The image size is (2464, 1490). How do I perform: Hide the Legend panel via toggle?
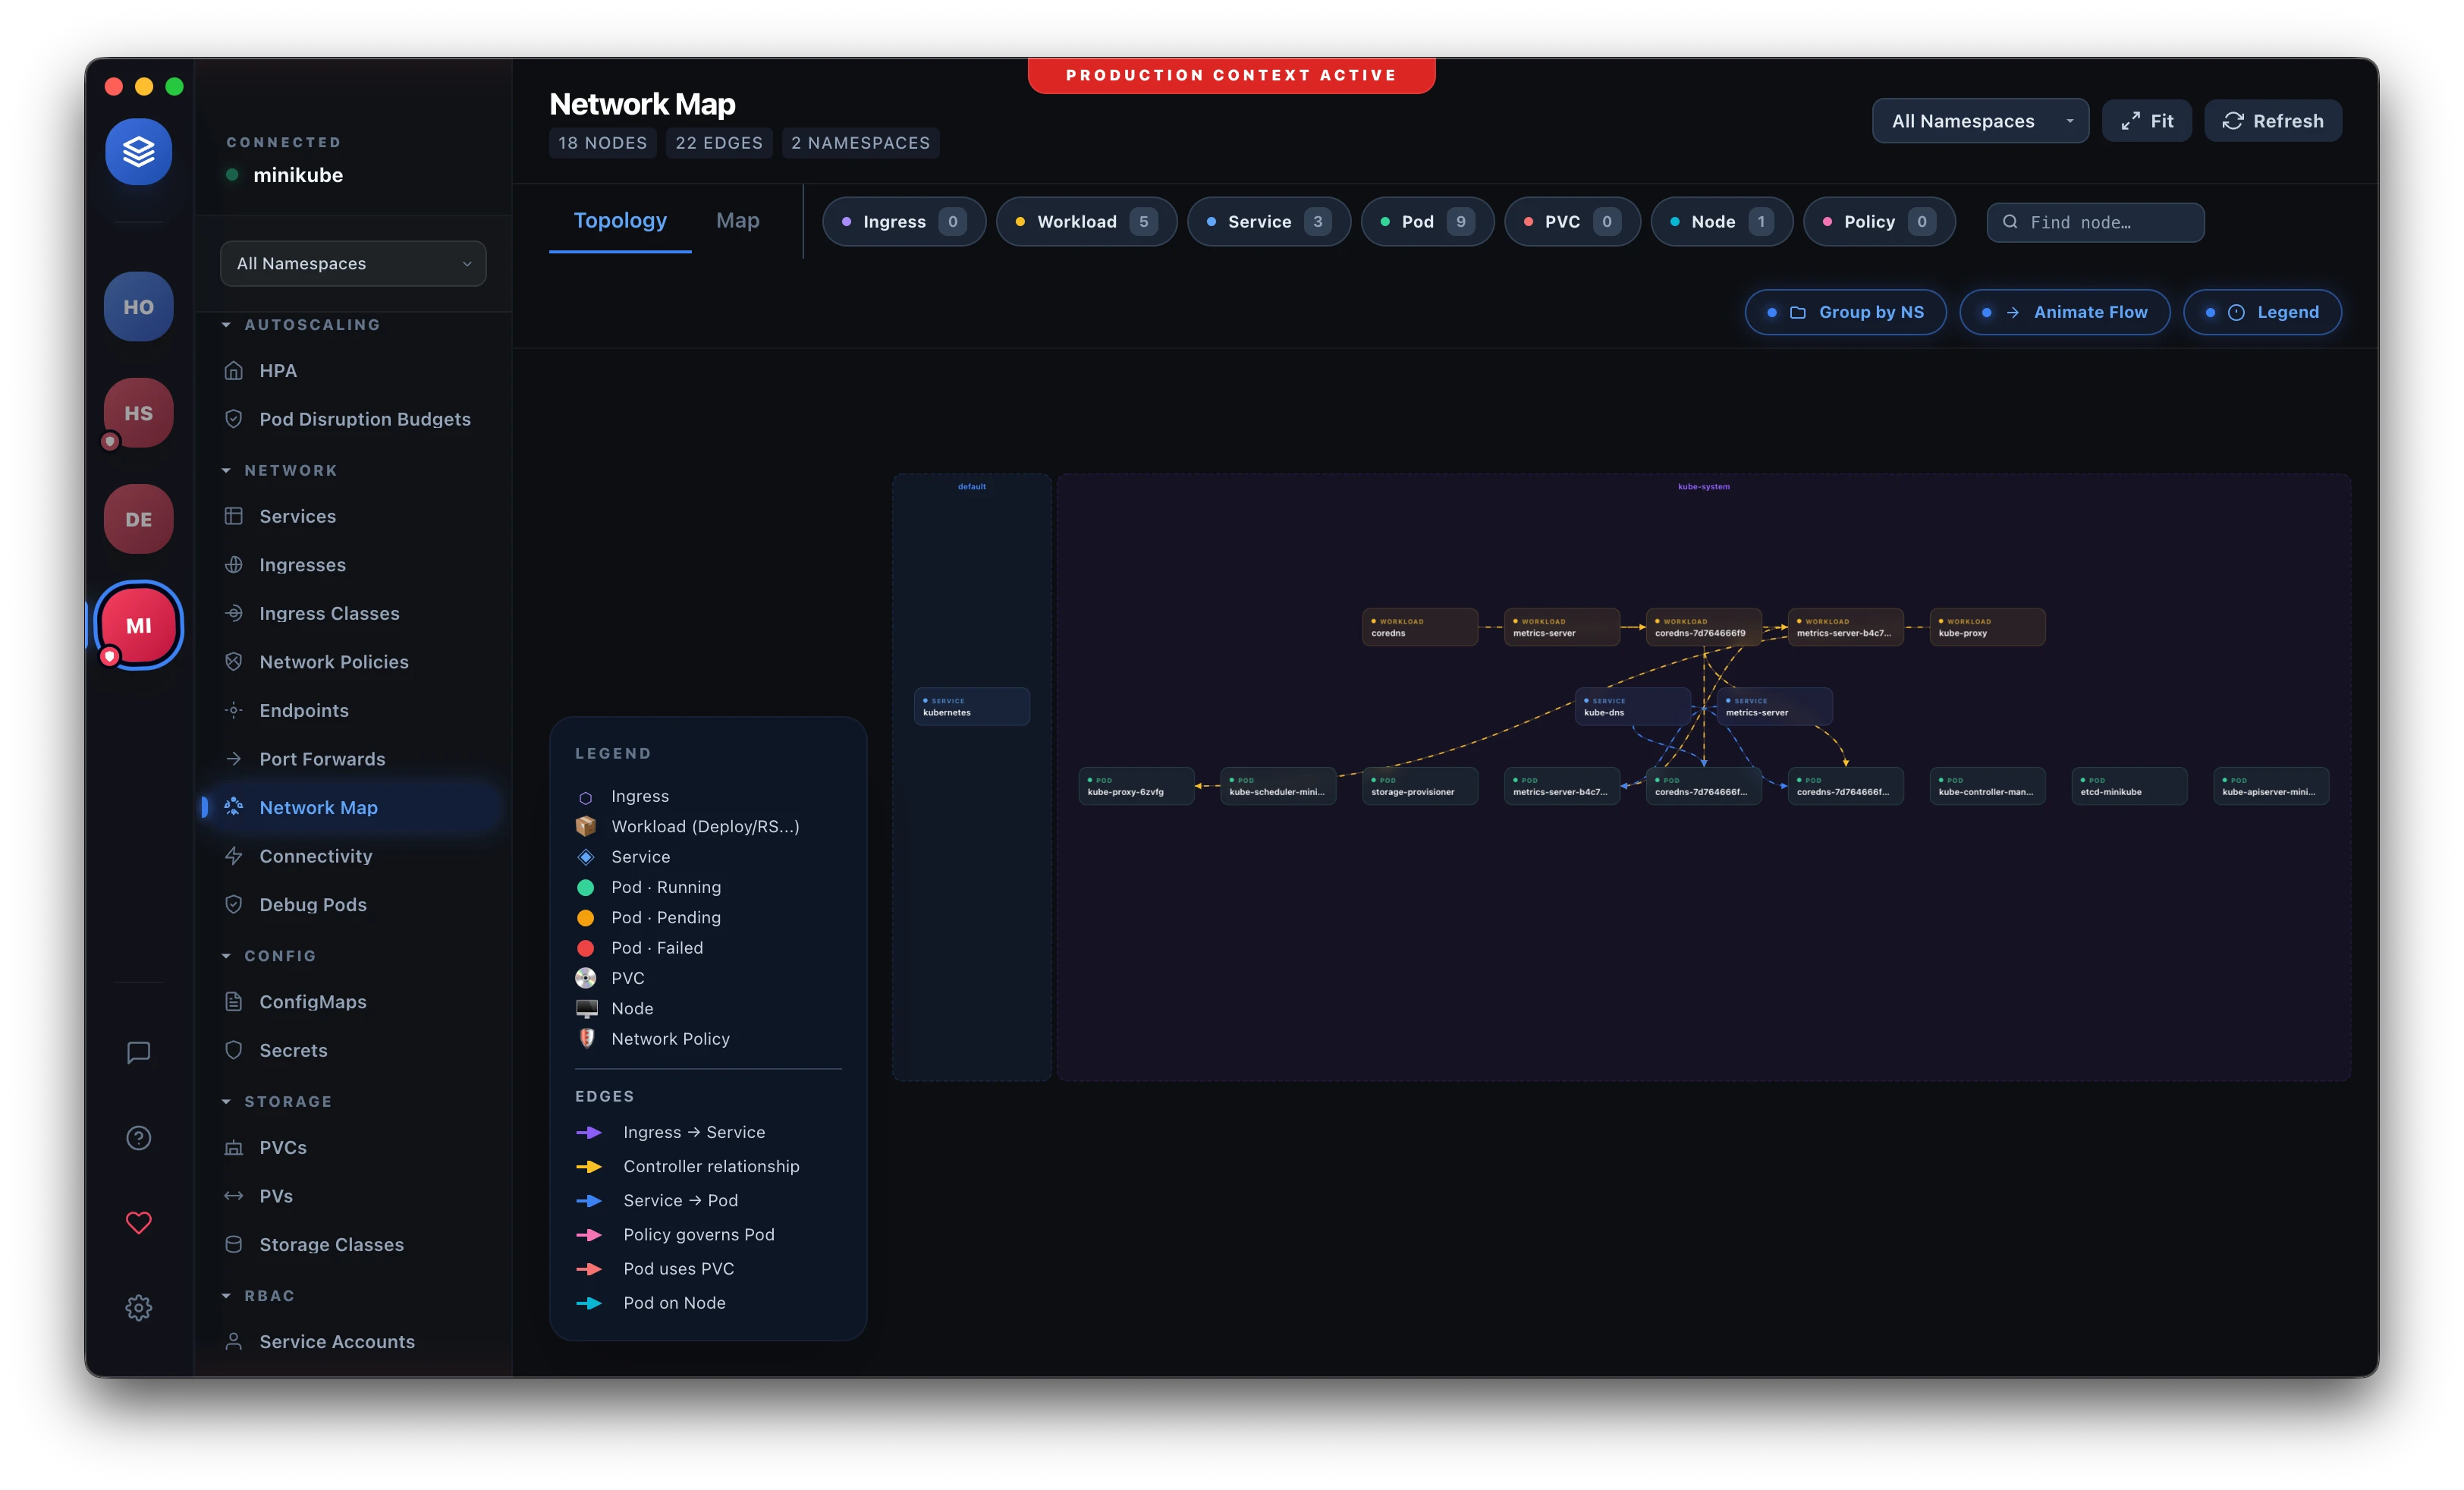pyautogui.click(x=2262, y=312)
